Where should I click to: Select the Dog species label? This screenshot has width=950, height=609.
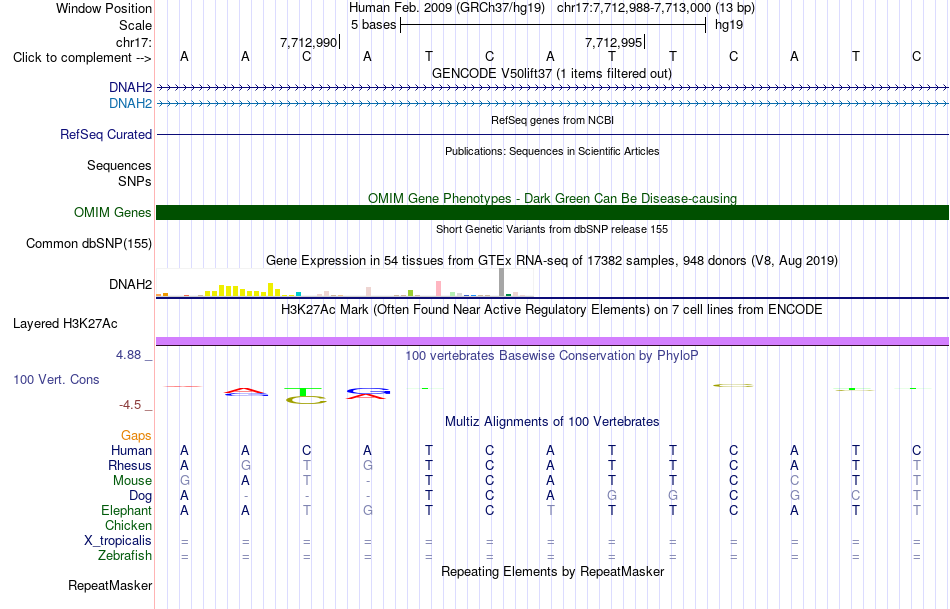point(140,496)
